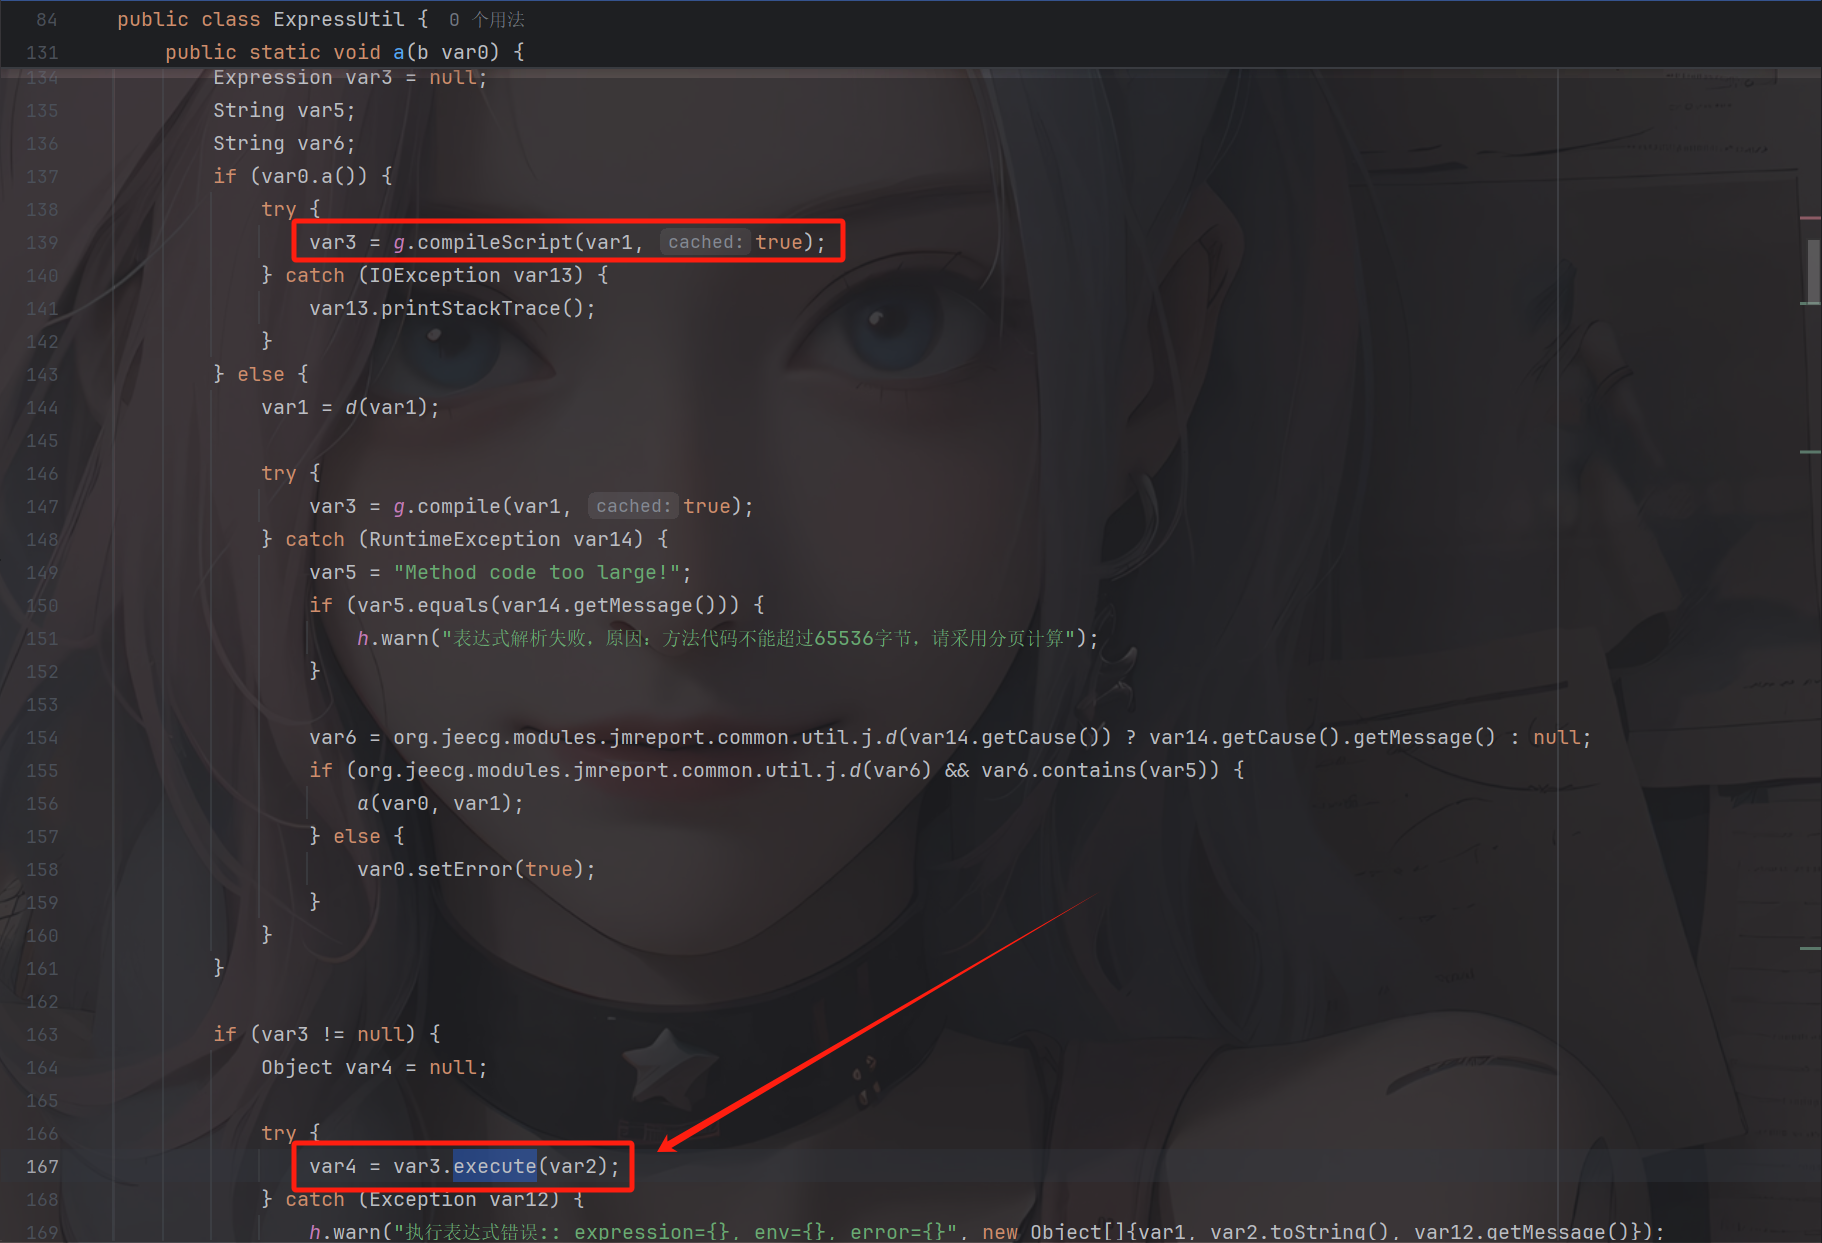Click gutter line number 154
1822x1243 pixels.
(42, 737)
